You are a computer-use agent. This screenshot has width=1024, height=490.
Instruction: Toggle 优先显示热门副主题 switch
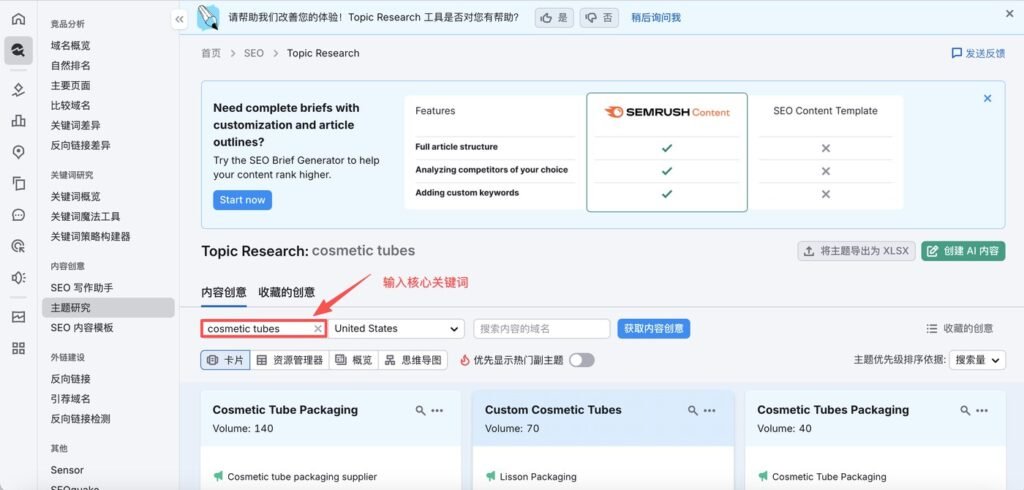click(x=581, y=360)
